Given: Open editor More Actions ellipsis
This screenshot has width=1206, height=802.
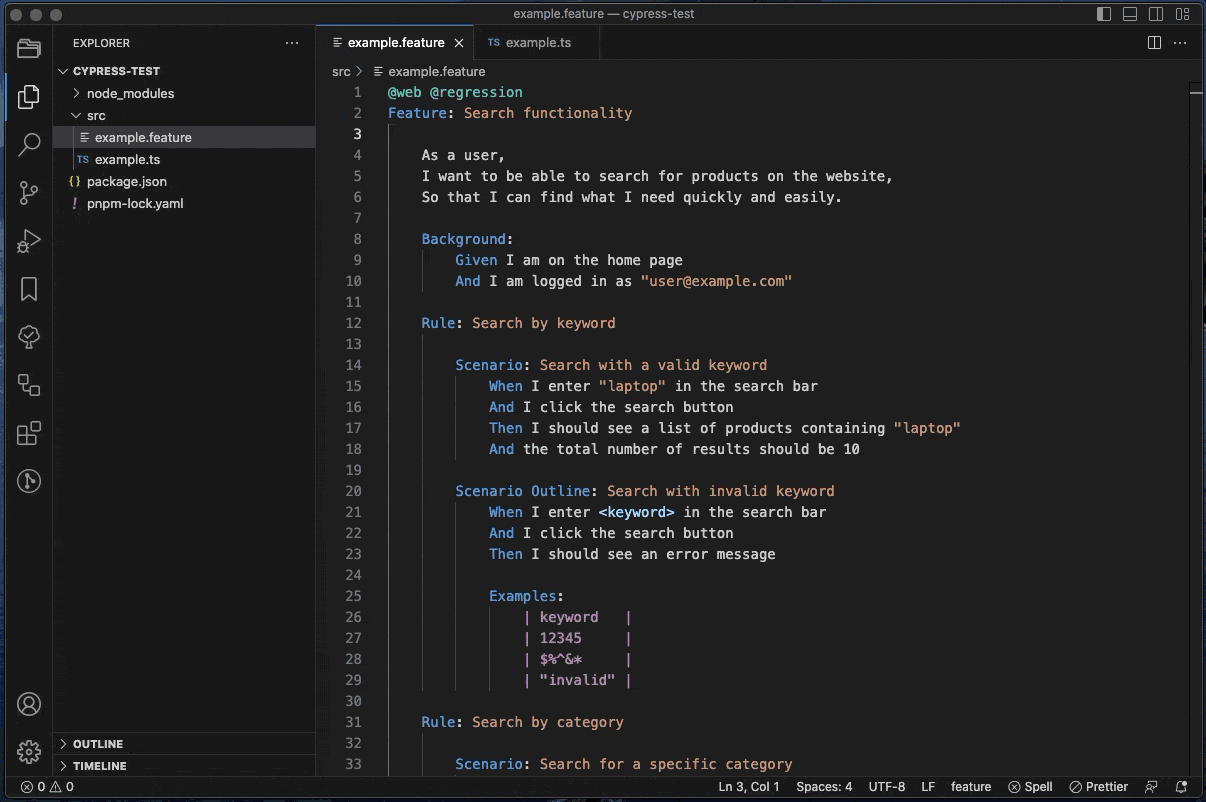Looking at the screenshot, I should [x=1181, y=43].
